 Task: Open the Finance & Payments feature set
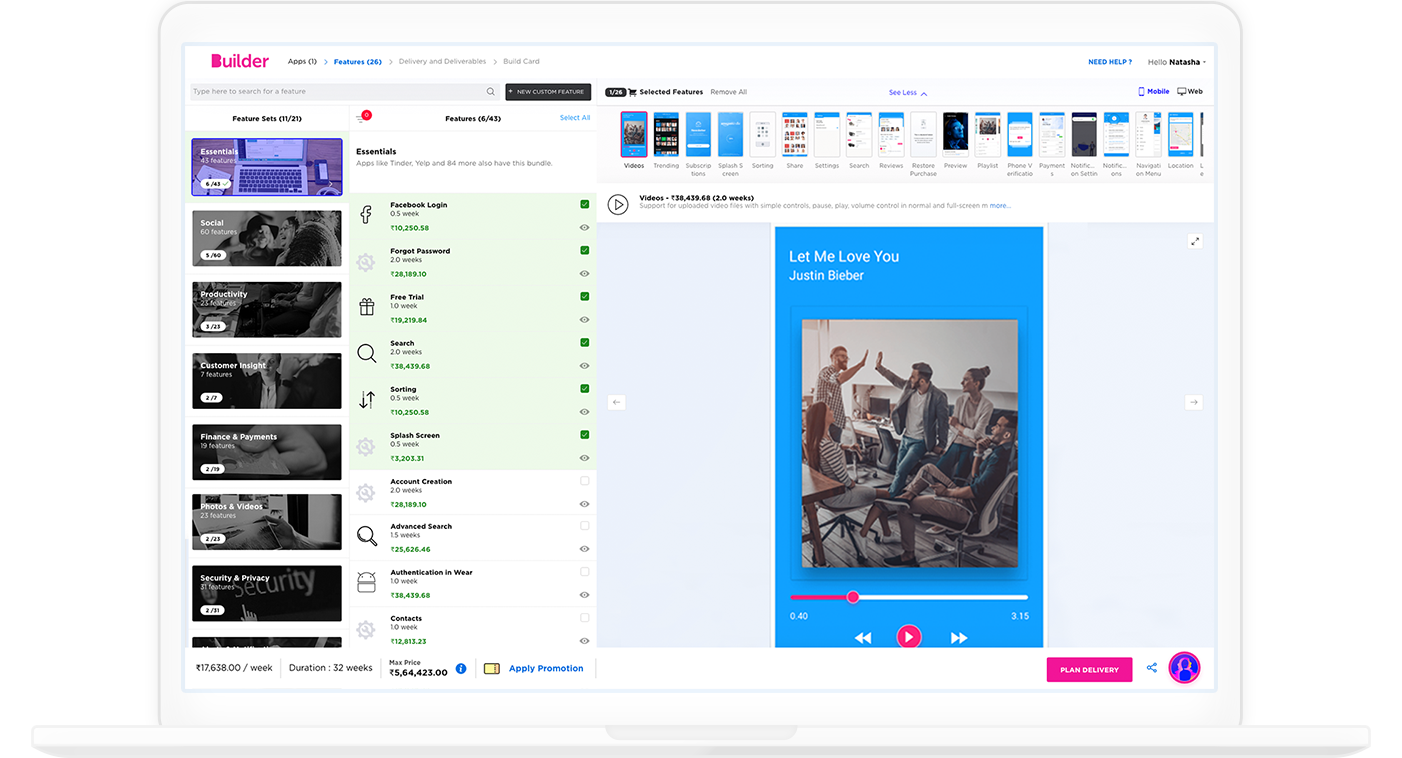click(266, 452)
